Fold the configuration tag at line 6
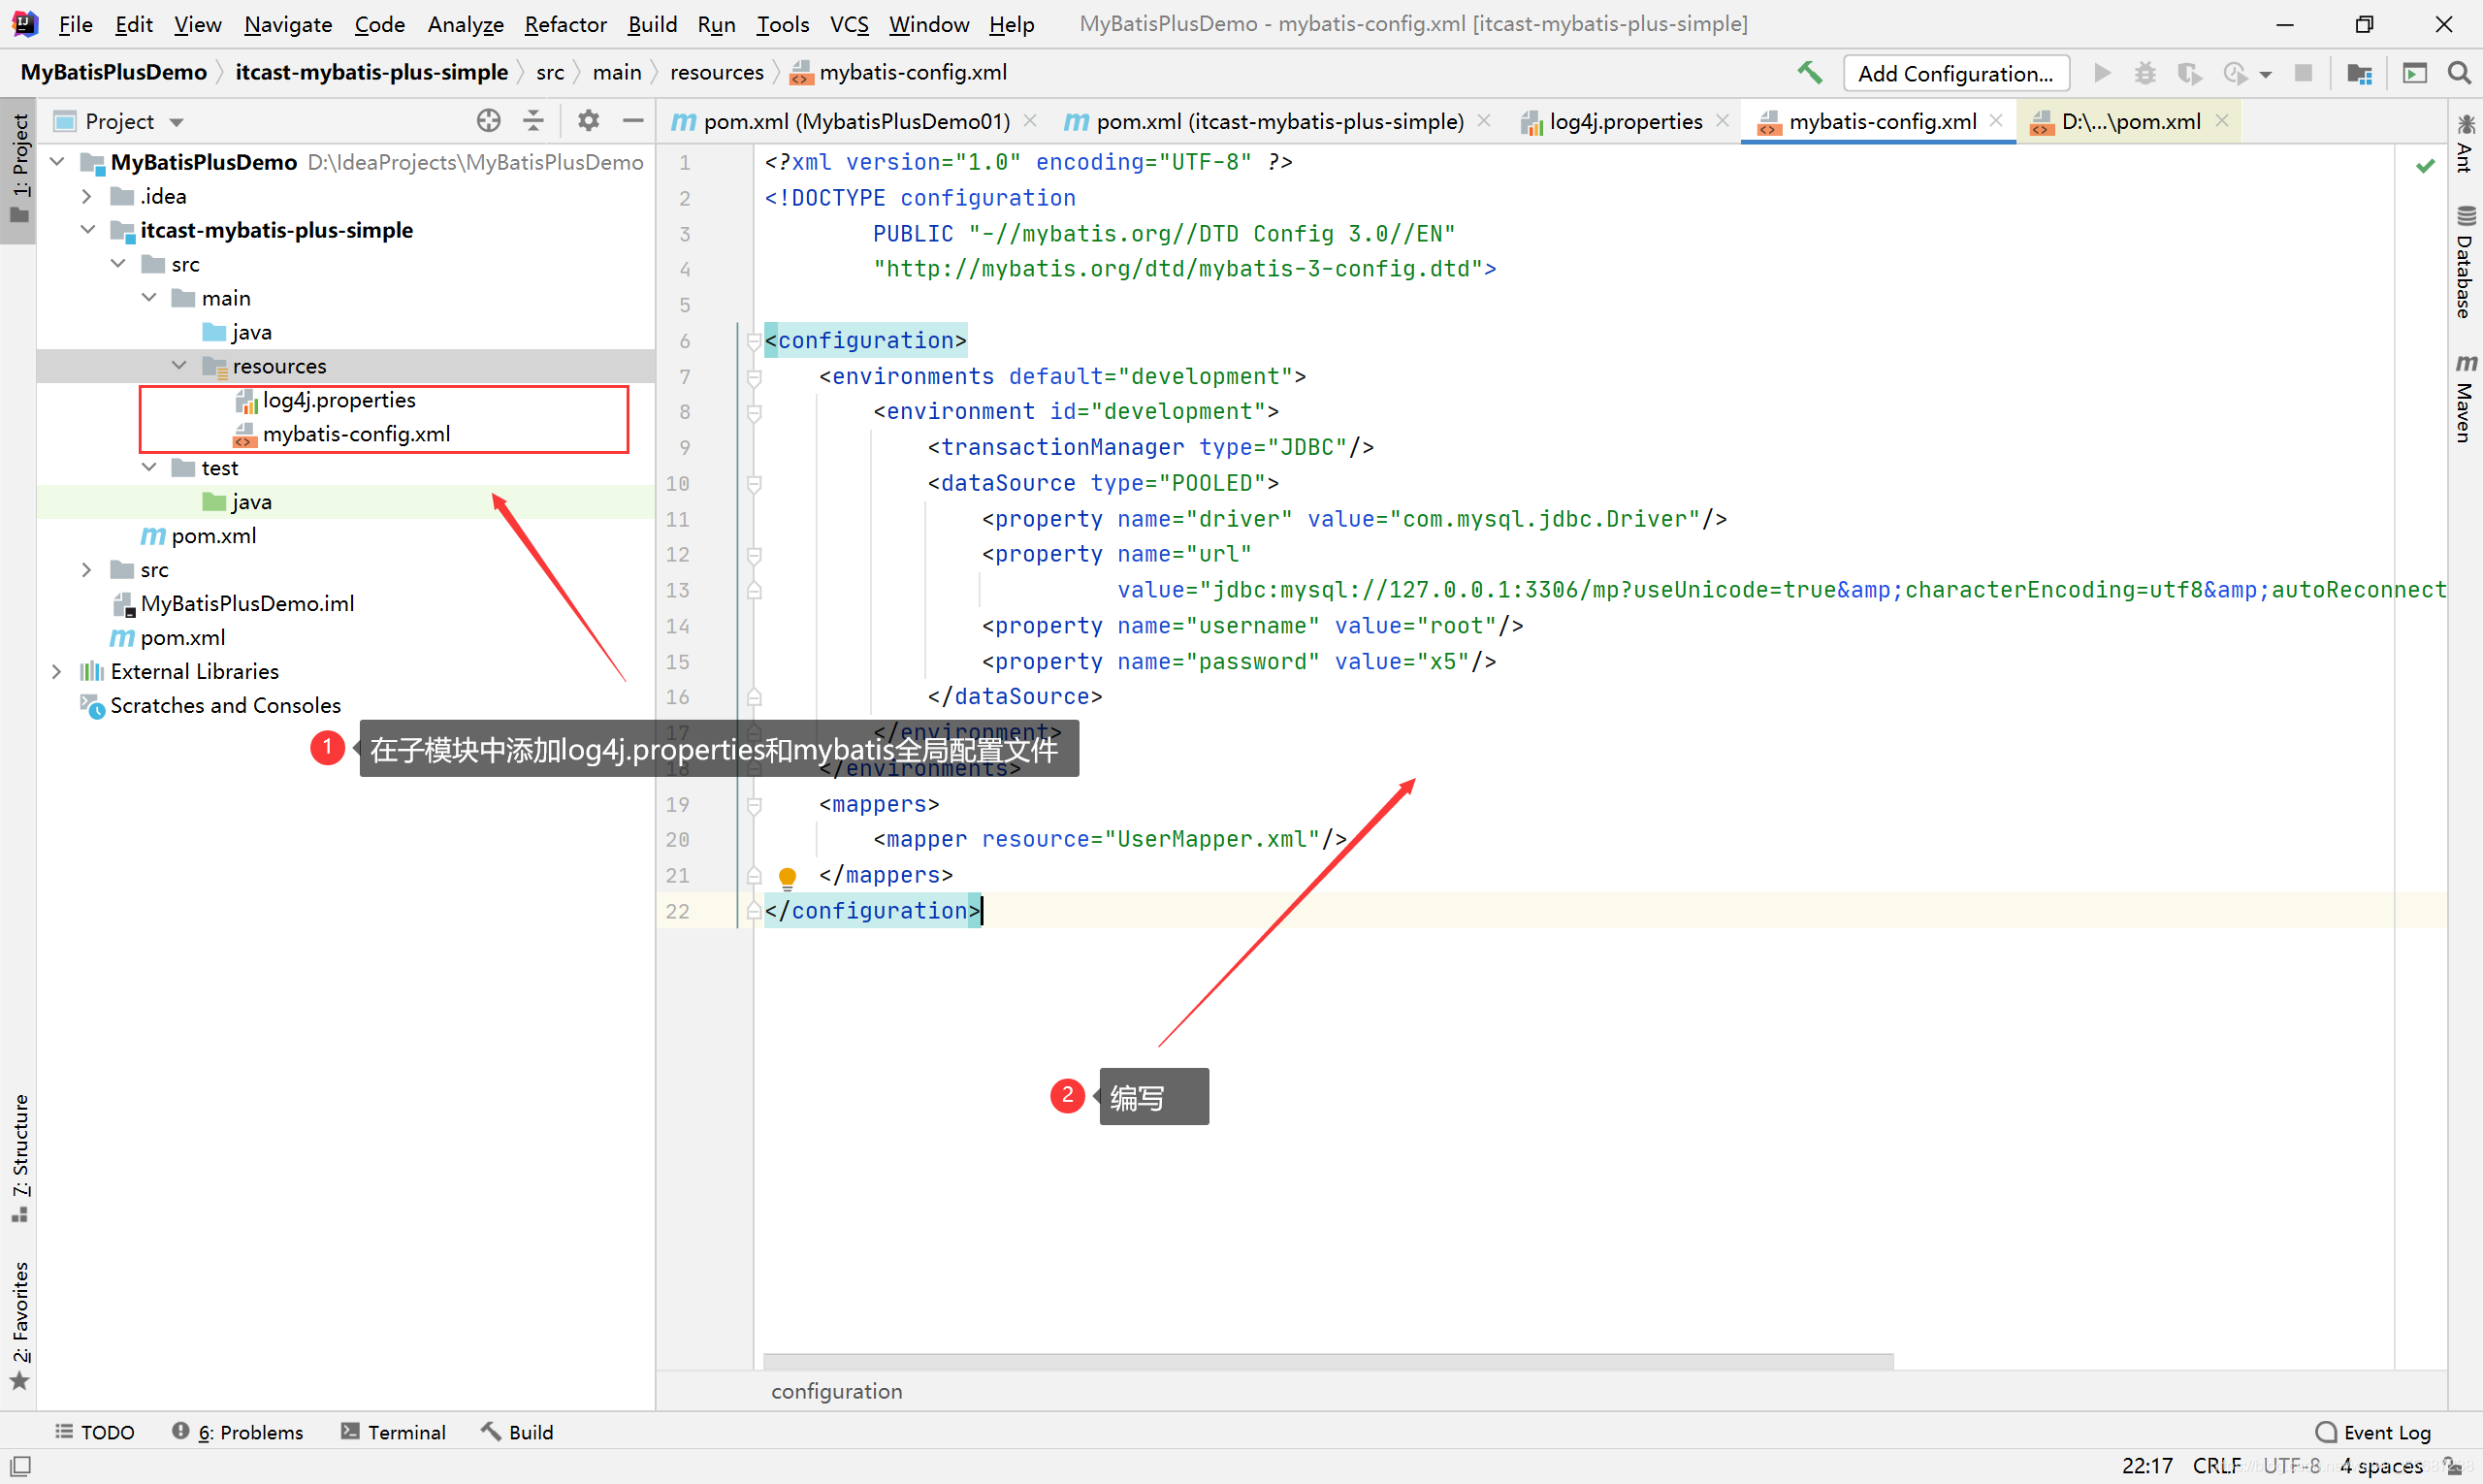 [754, 341]
